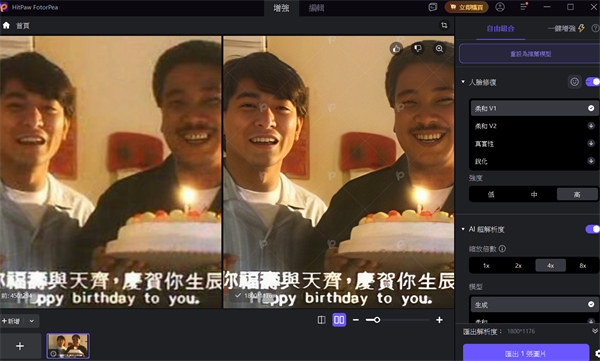Open the 一鍵增強 tab

tap(566, 28)
